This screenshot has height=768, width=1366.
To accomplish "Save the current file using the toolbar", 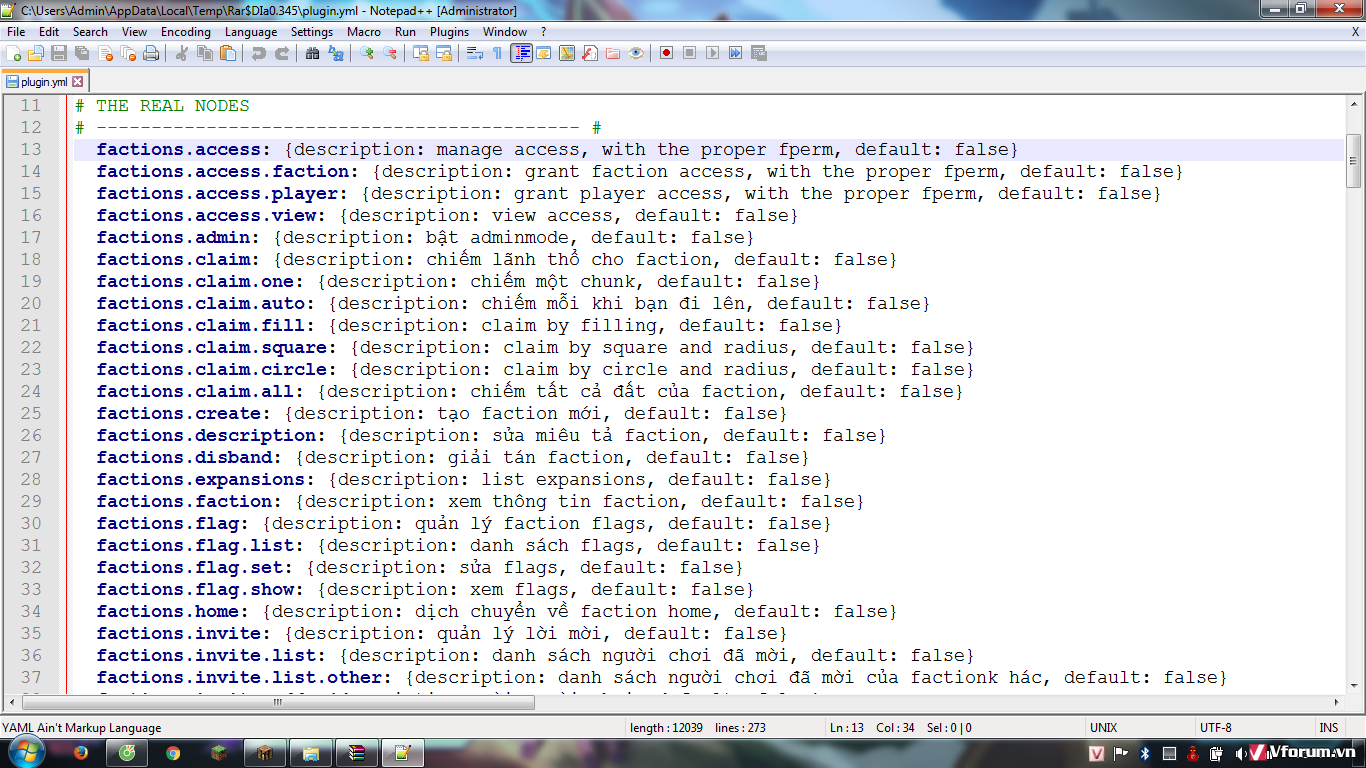I will (x=59, y=53).
